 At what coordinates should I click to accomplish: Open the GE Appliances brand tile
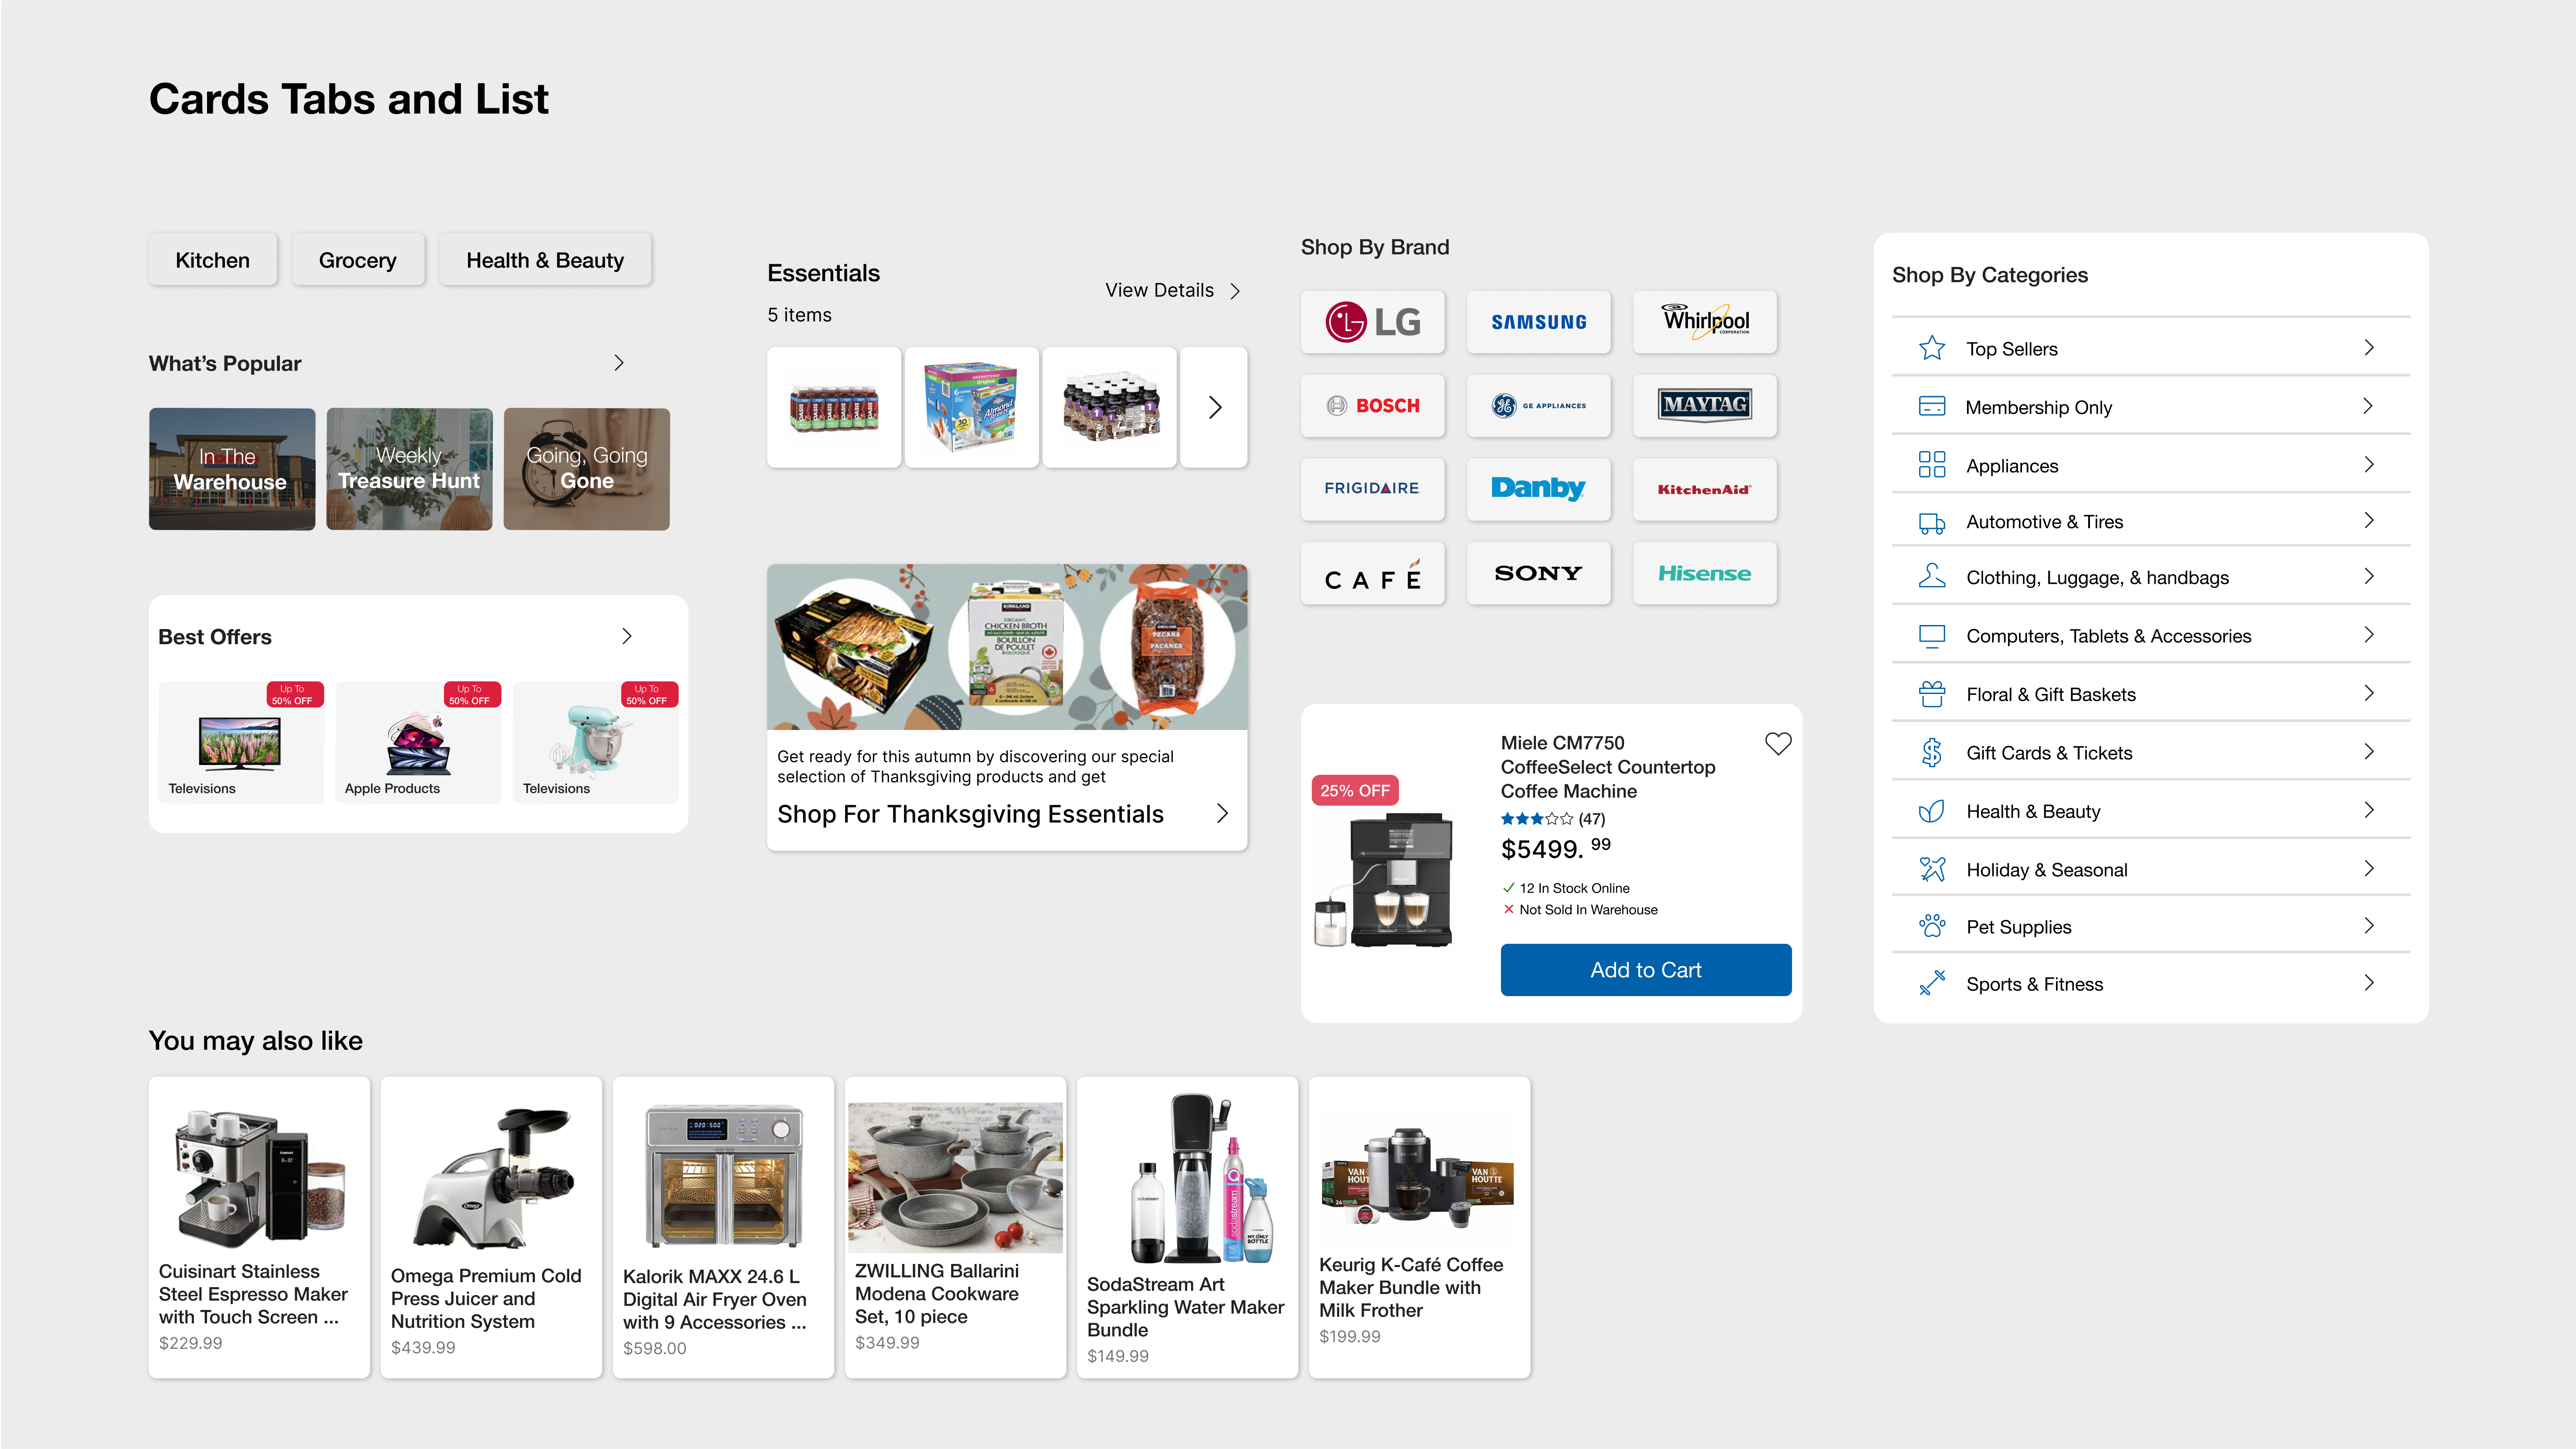[1538, 405]
